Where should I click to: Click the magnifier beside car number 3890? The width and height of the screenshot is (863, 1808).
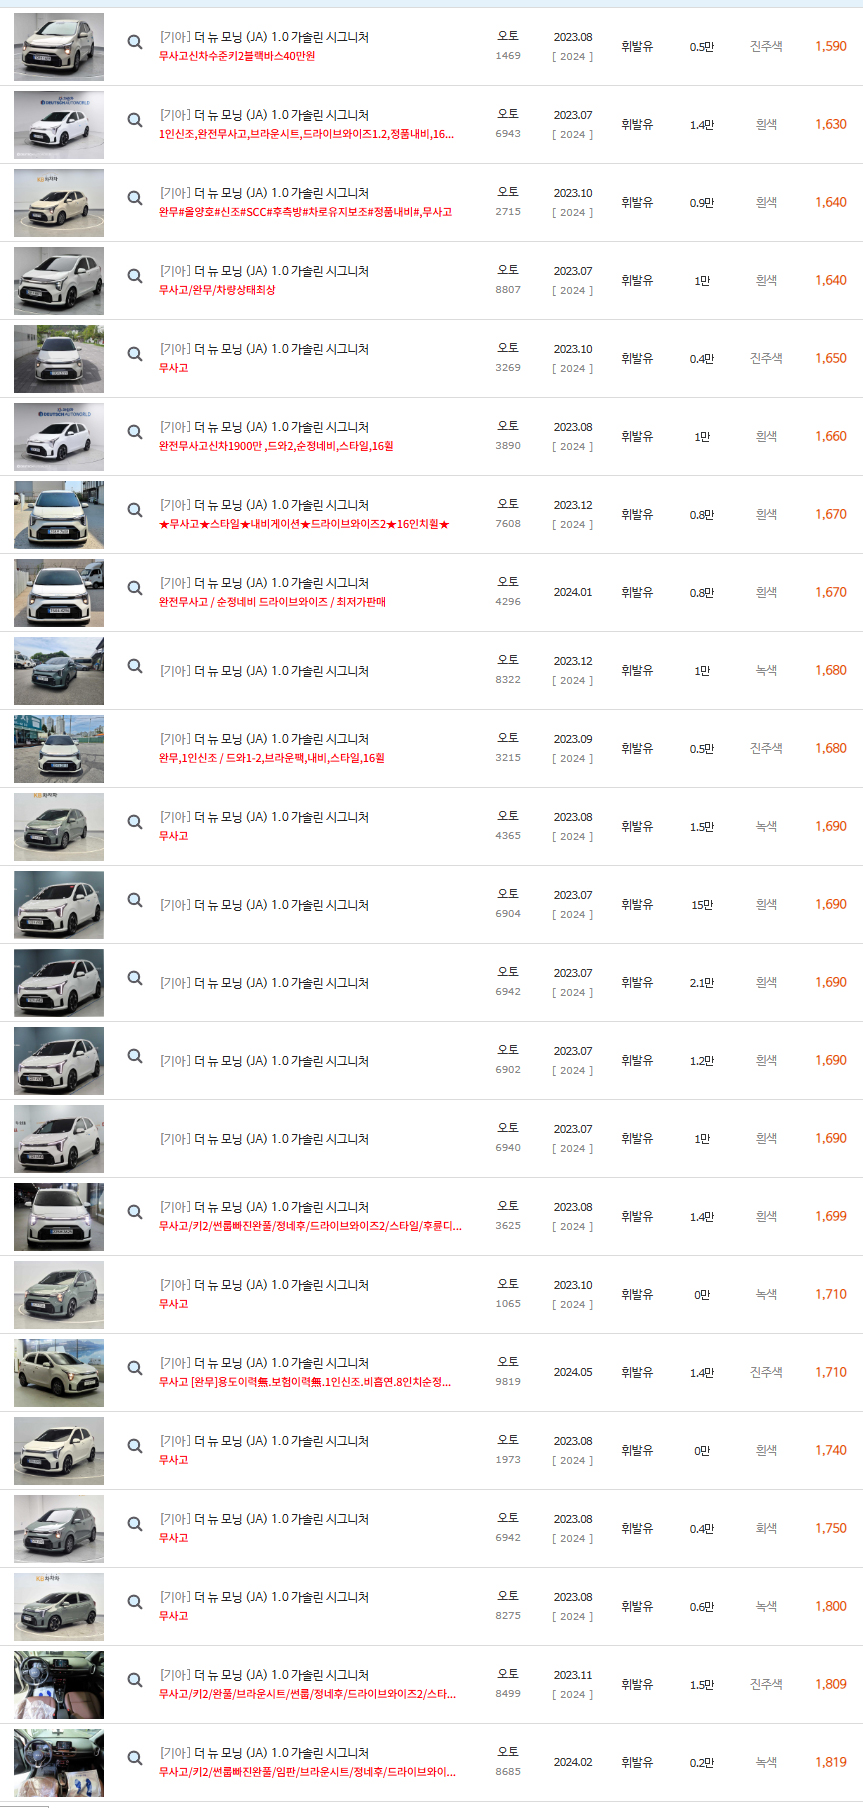[135, 432]
